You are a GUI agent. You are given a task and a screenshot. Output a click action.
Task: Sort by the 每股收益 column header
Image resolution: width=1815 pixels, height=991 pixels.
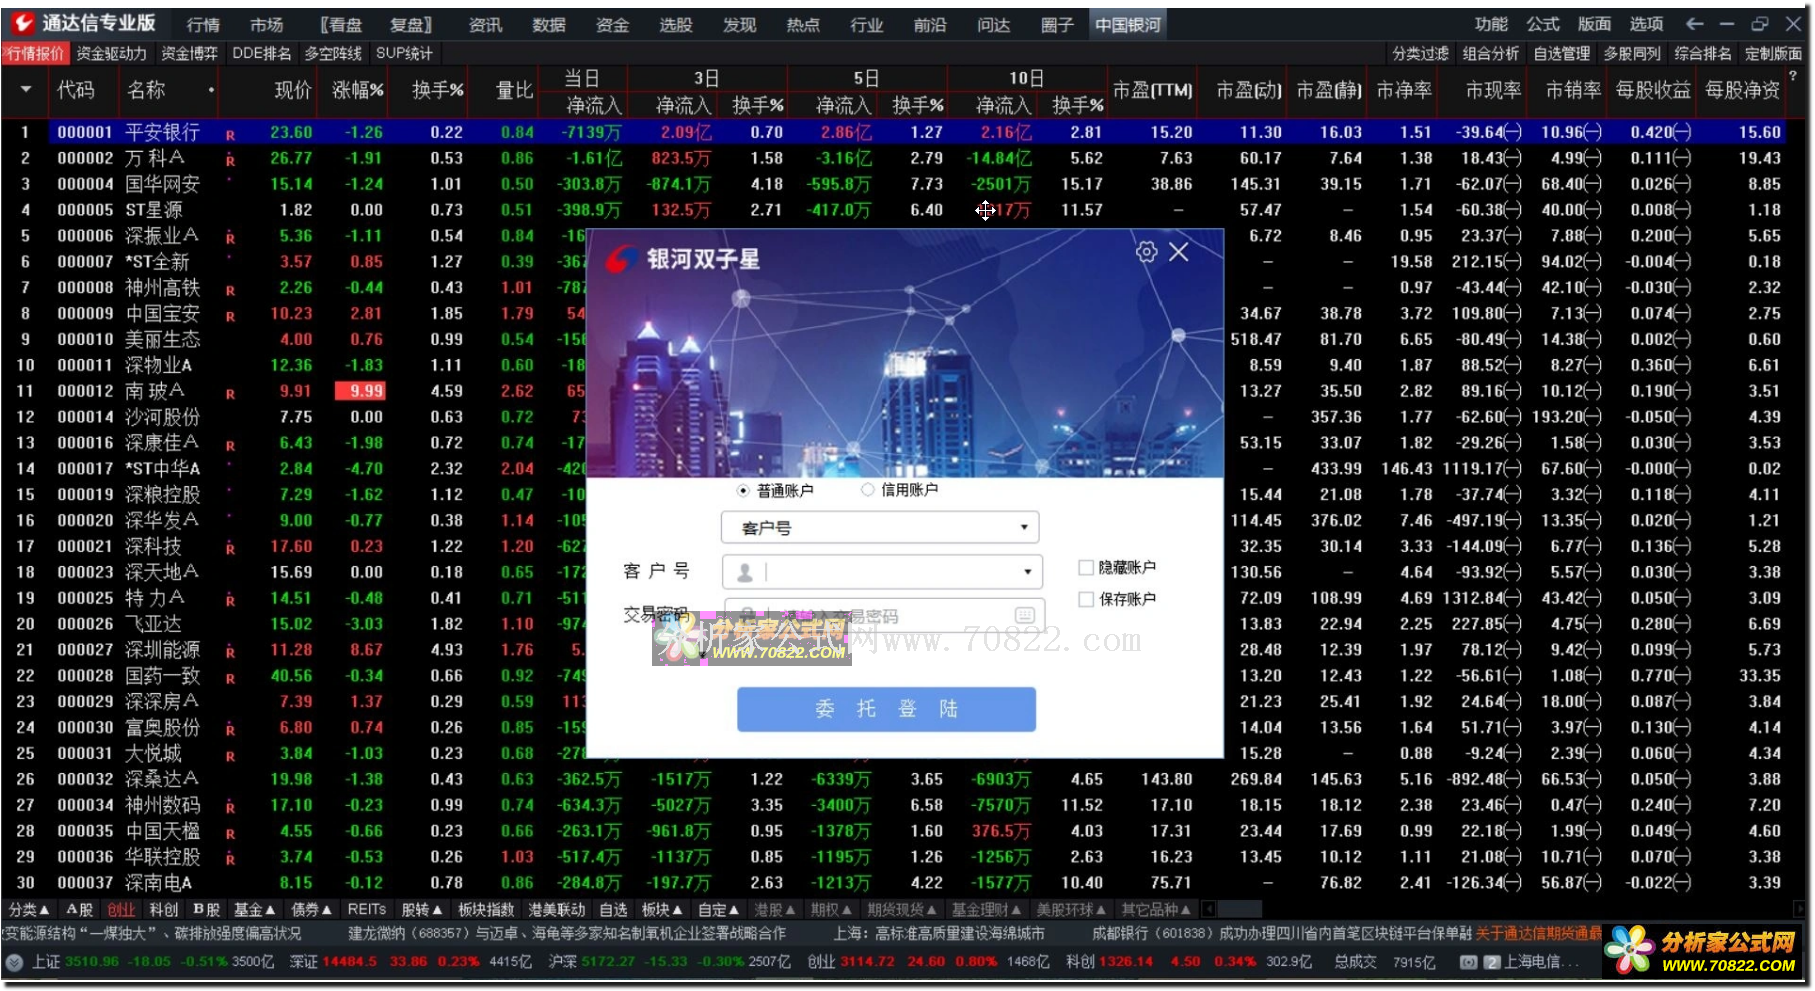[x=1652, y=90]
